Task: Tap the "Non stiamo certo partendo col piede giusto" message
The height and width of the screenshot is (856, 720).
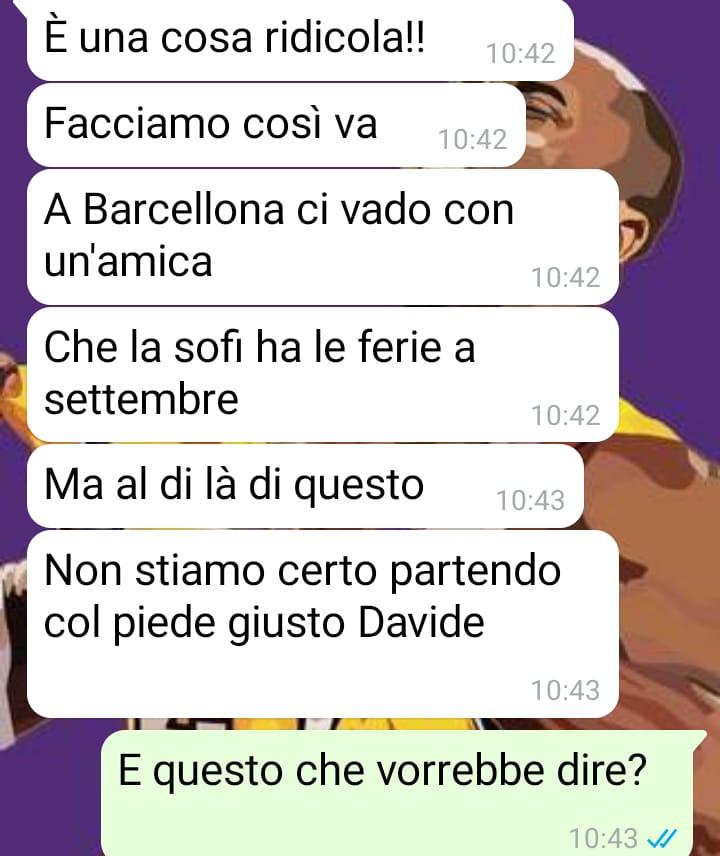Action: point(323,624)
